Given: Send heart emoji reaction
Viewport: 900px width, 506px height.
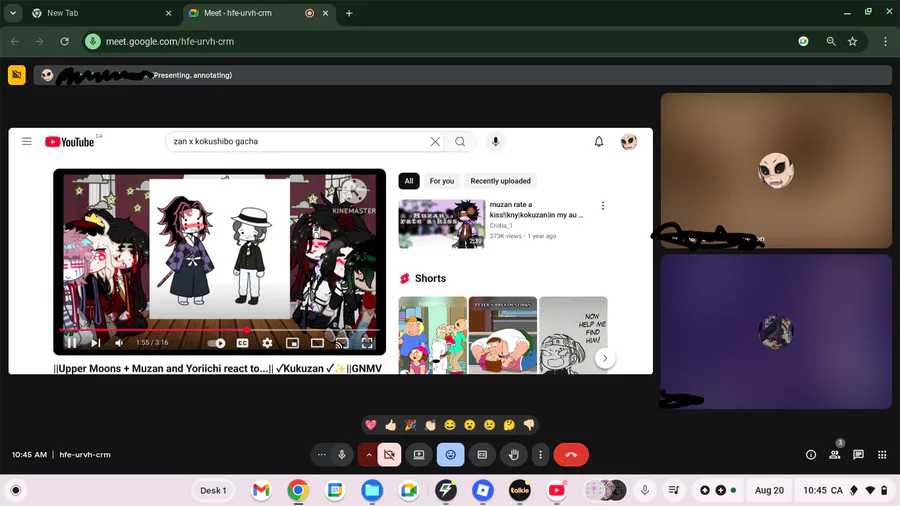Looking at the screenshot, I should click(x=371, y=425).
